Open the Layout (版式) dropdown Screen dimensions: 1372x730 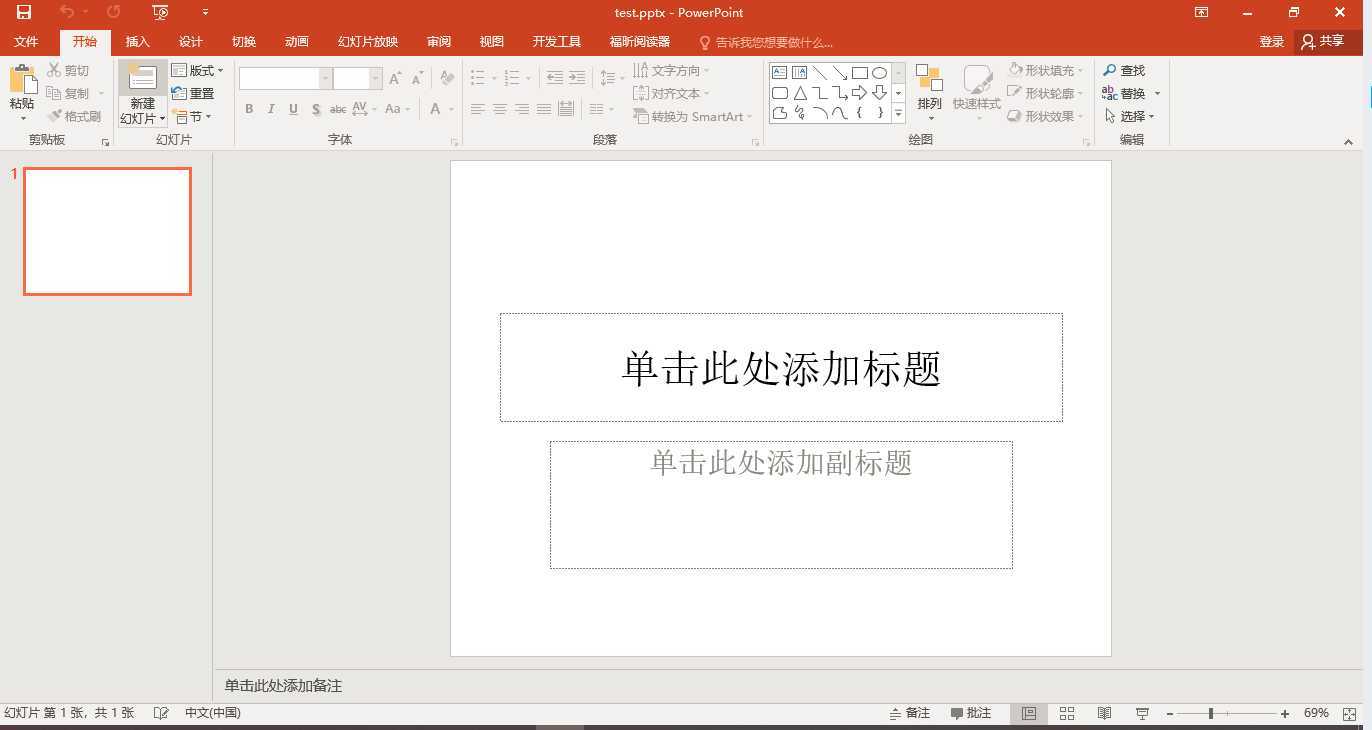[x=197, y=70]
